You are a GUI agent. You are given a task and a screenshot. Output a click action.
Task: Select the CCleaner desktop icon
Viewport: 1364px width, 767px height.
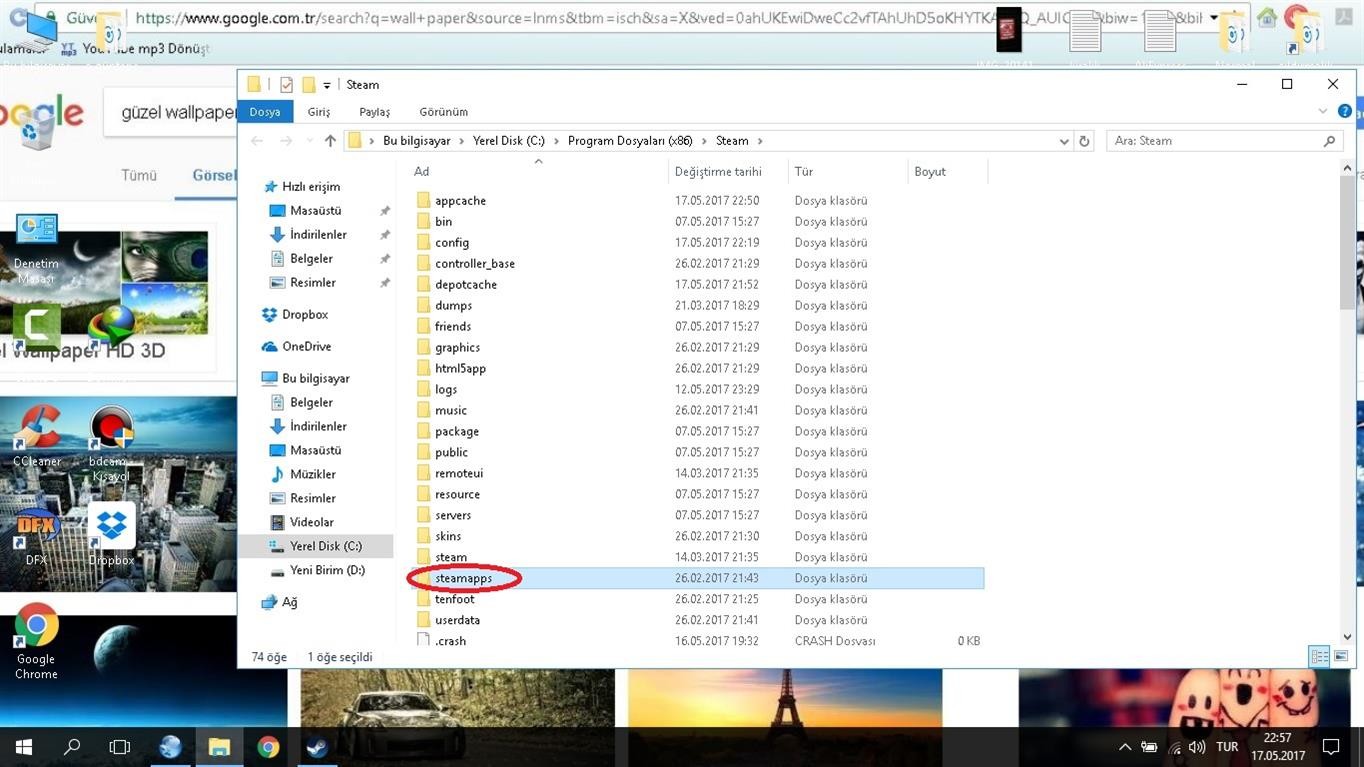point(37,436)
